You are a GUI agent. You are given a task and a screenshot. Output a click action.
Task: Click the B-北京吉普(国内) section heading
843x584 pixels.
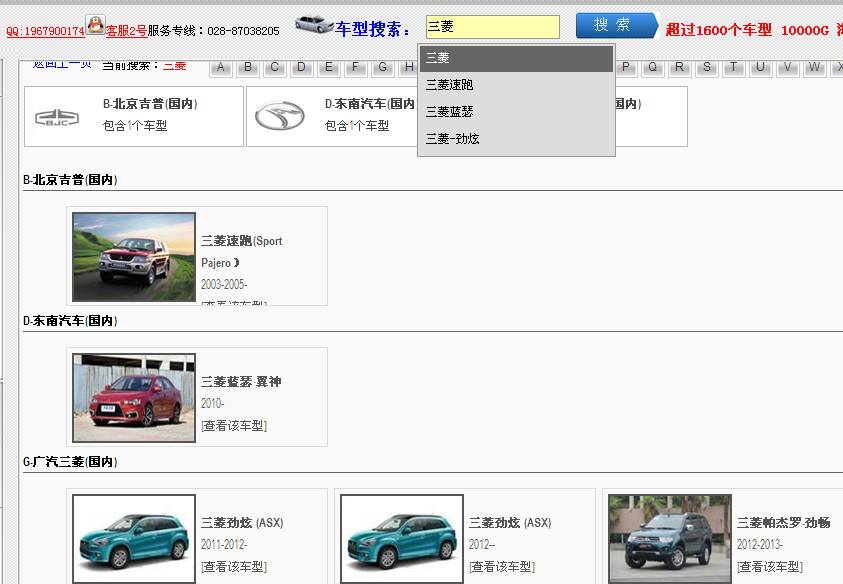coord(70,180)
